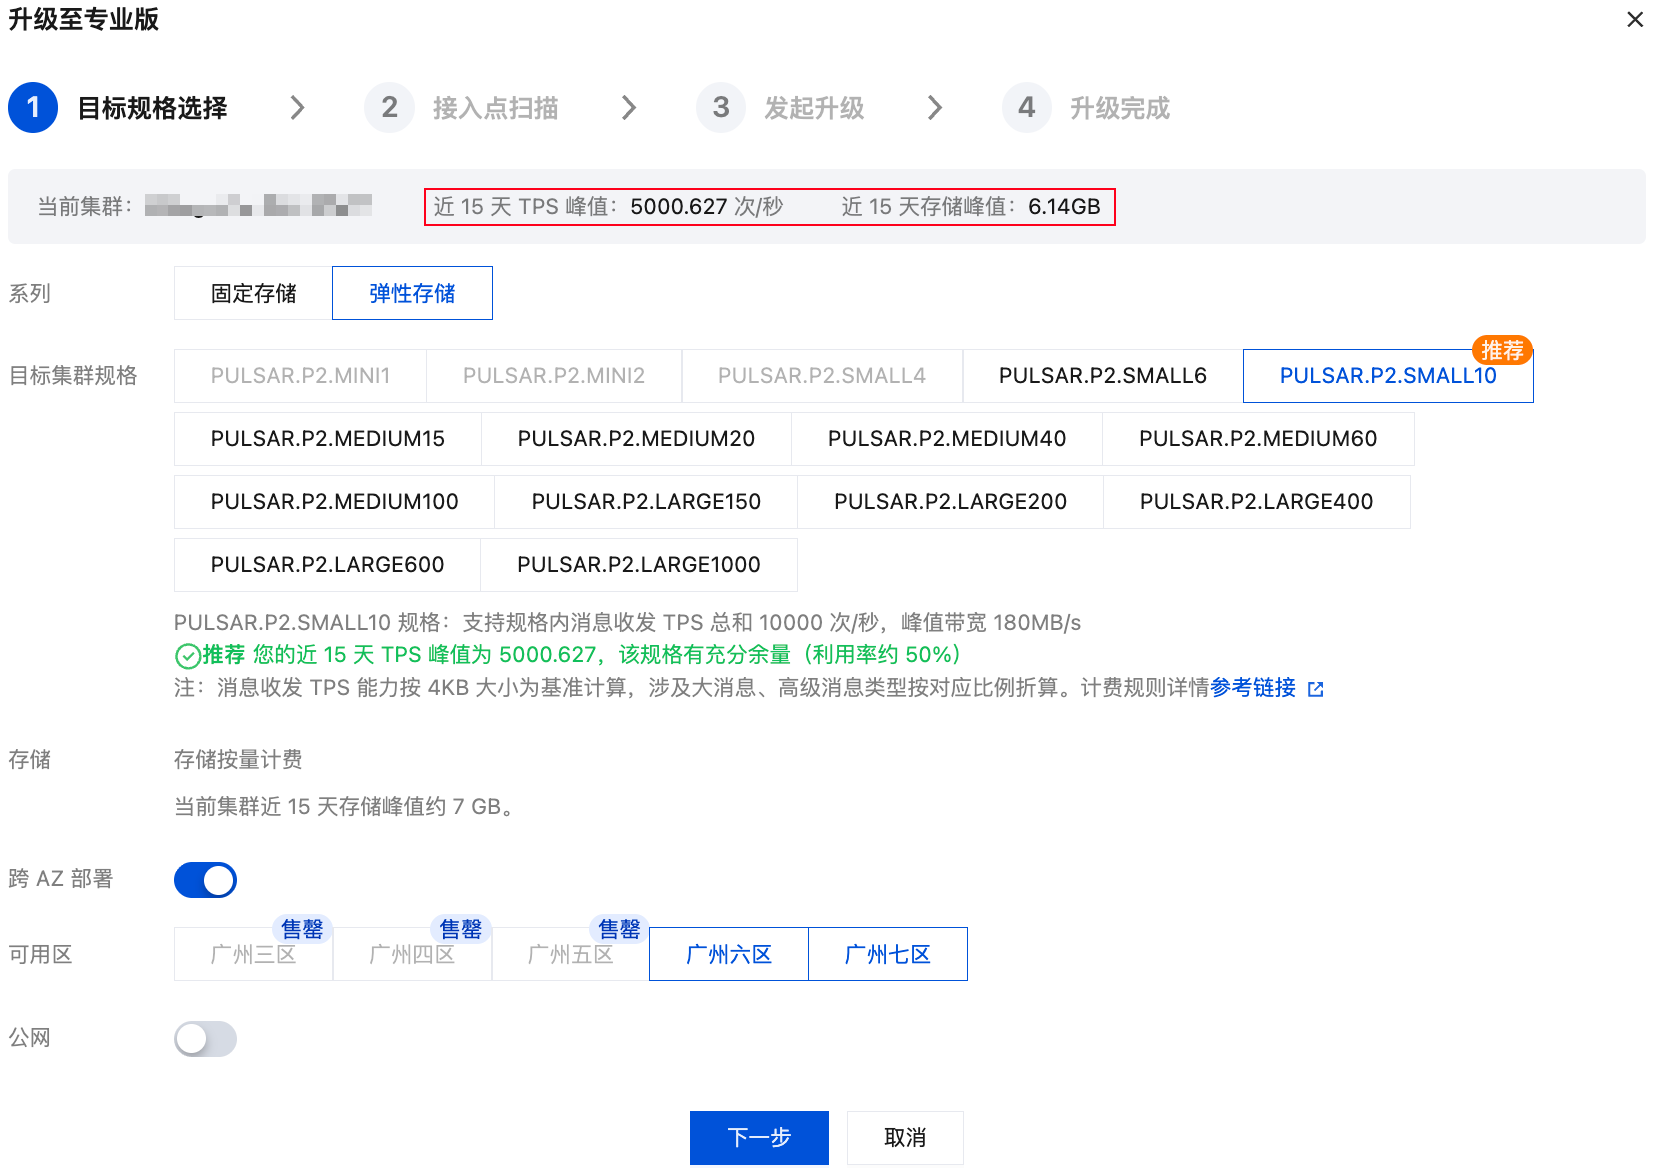Select availability zone 广州五区

pyautogui.click(x=570, y=954)
